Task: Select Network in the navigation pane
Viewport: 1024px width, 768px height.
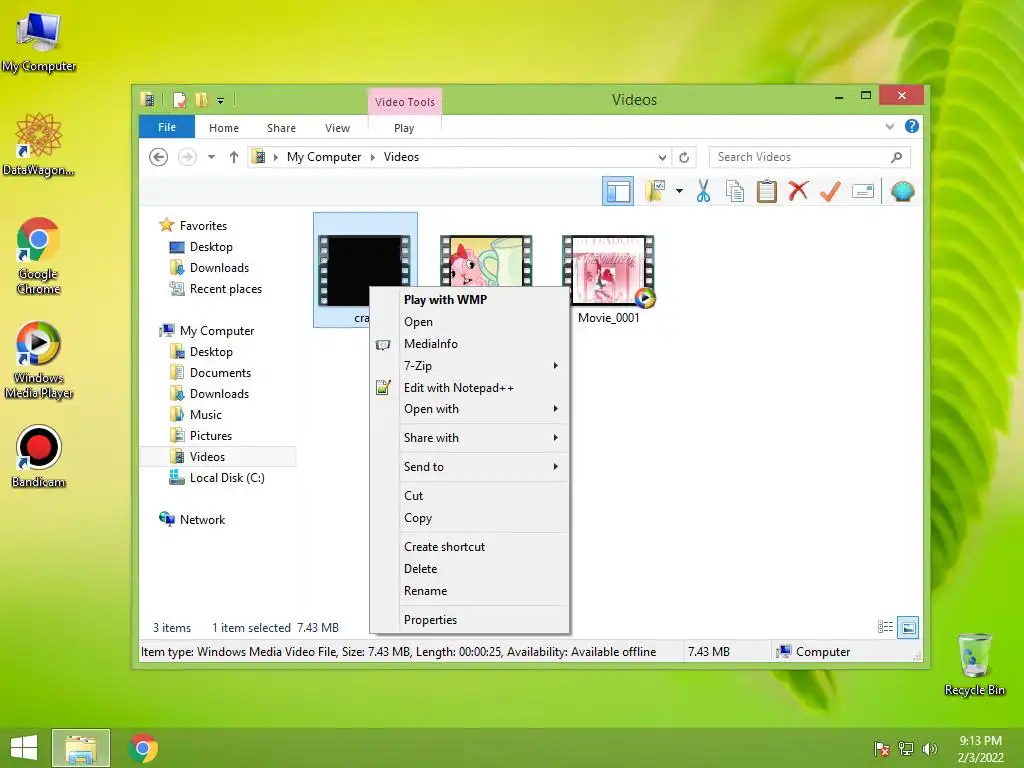Action: tap(193, 520)
